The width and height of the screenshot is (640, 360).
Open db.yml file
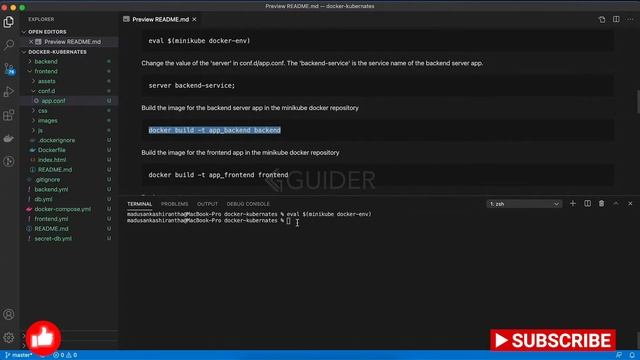coord(43,199)
